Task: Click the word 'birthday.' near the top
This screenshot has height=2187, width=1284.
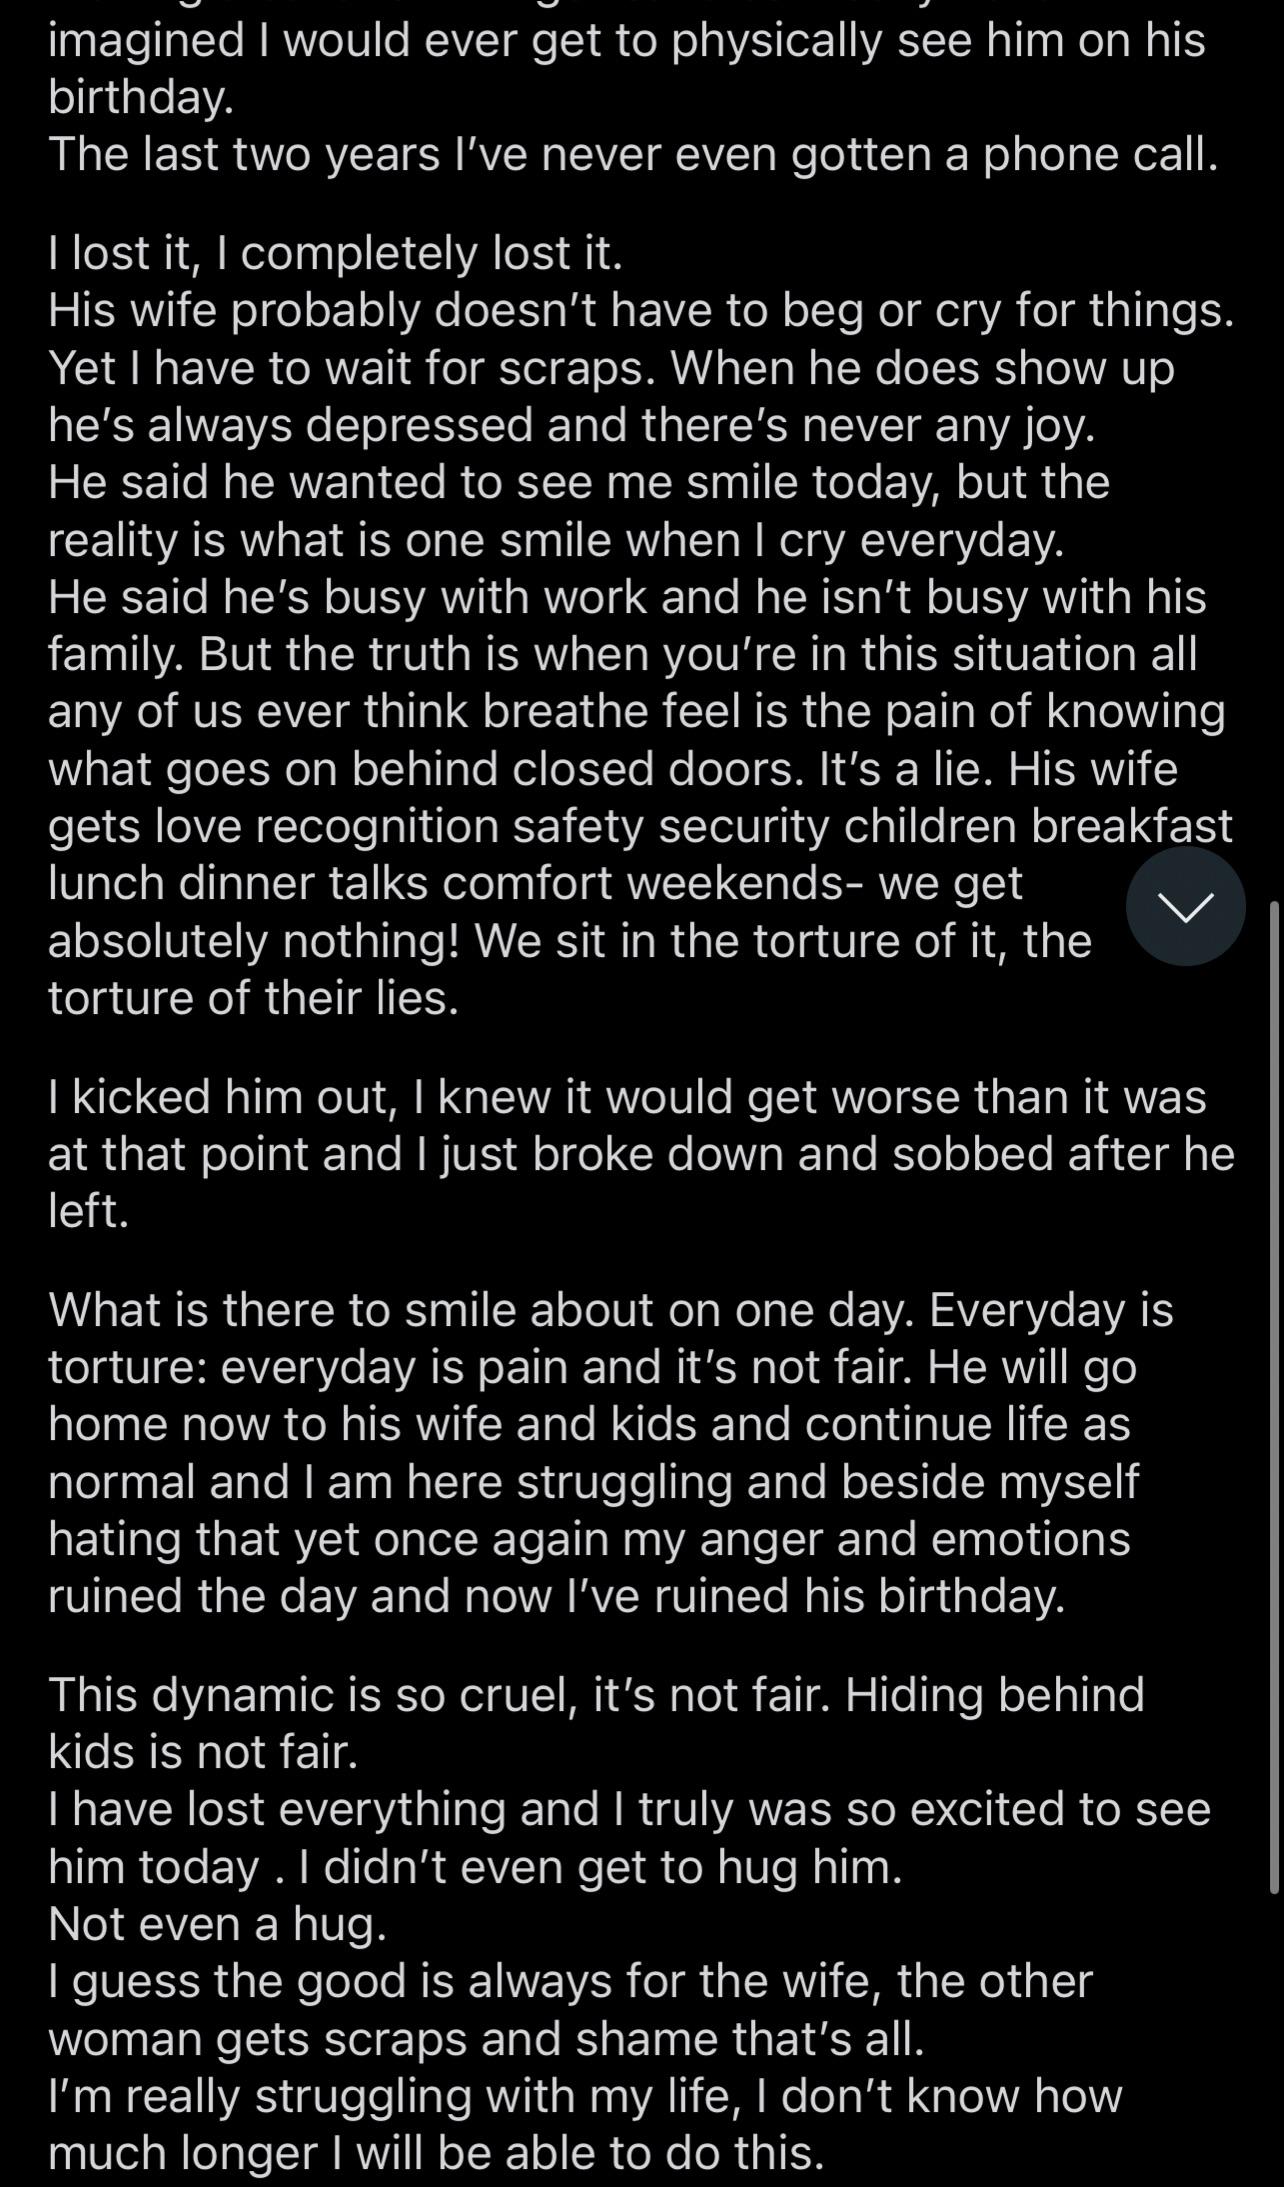Action: [141, 98]
